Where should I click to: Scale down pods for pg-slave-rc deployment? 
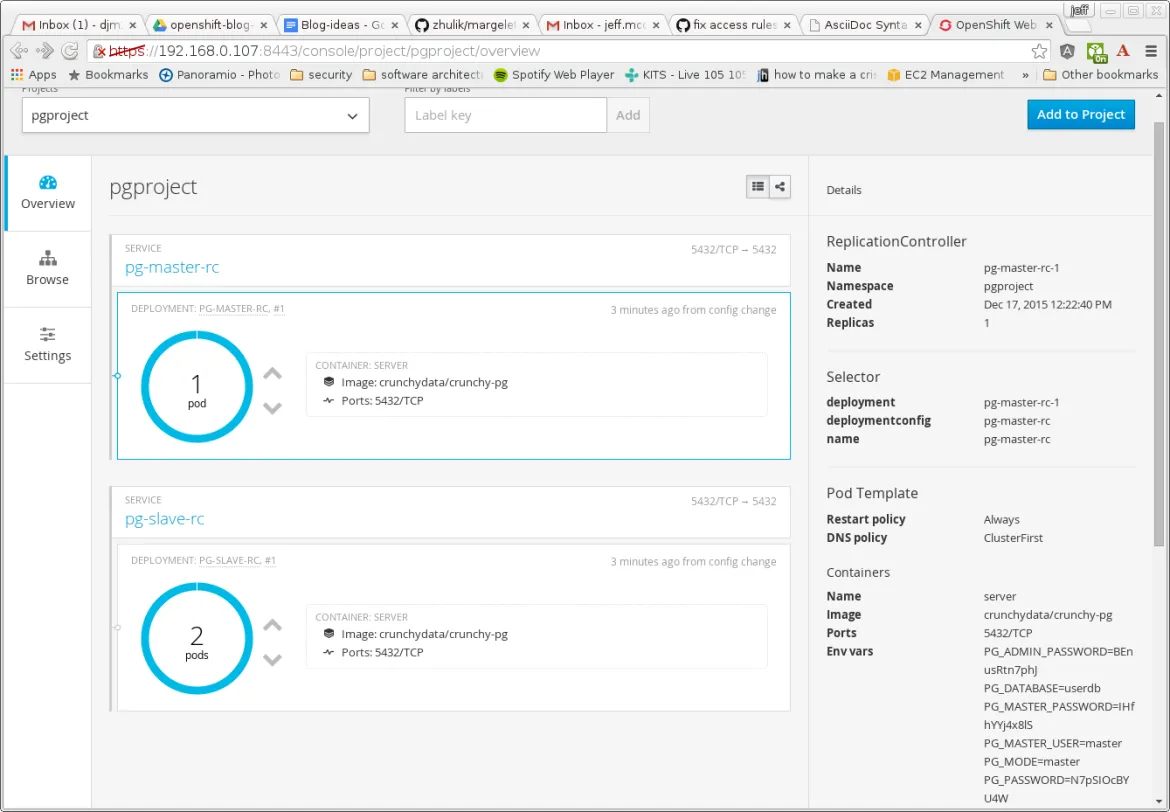(271, 660)
